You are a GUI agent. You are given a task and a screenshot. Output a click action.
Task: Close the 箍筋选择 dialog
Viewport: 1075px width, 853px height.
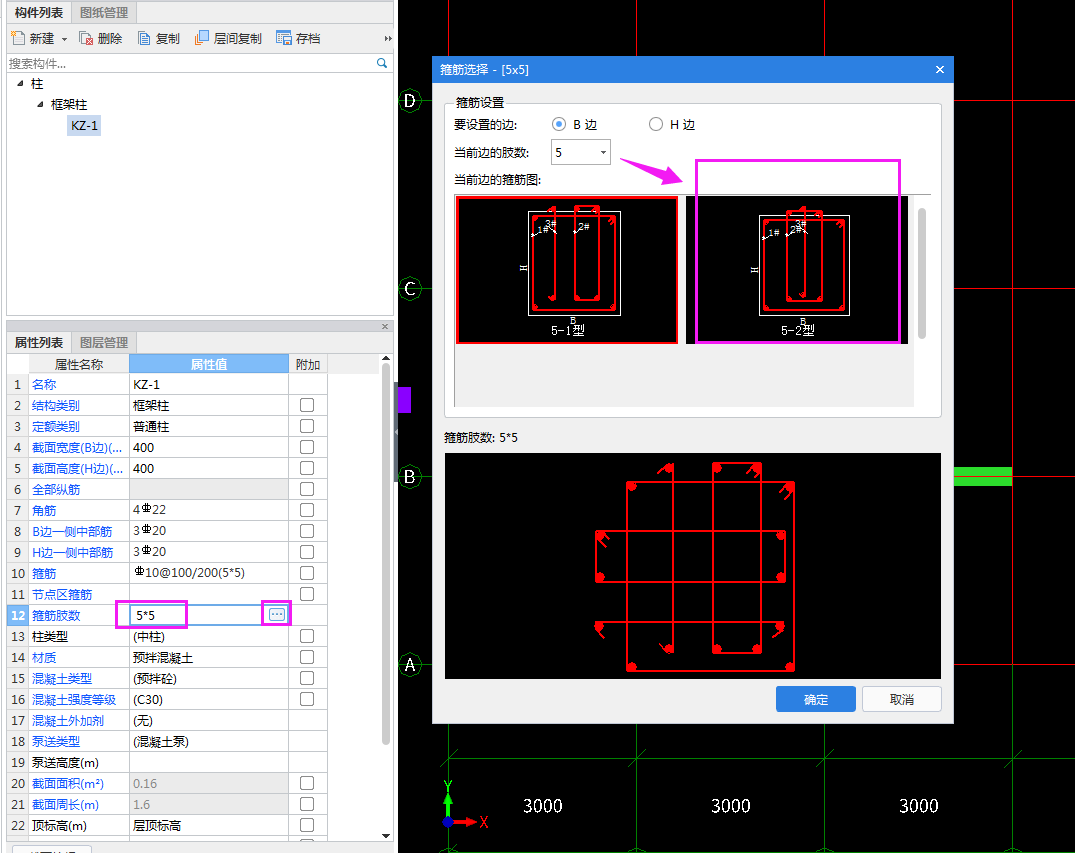tap(939, 69)
